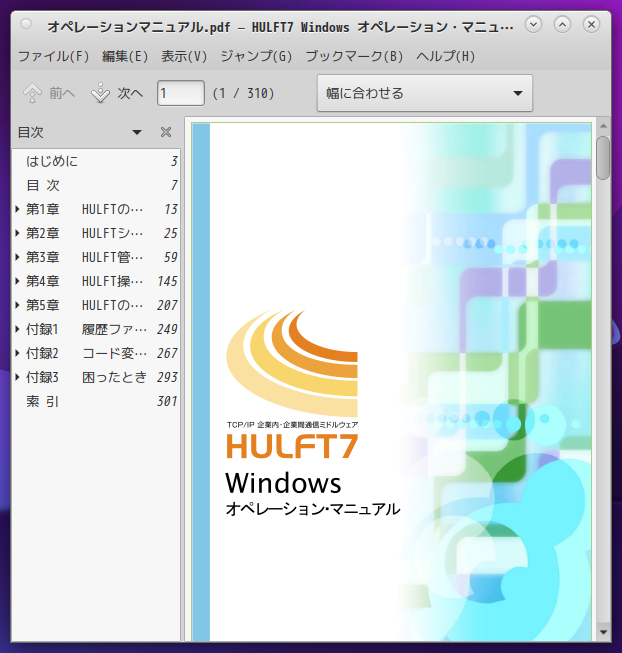Select the はじめに outline entry
The width and height of the screenshot is (622, 653).
click(96, 161)
